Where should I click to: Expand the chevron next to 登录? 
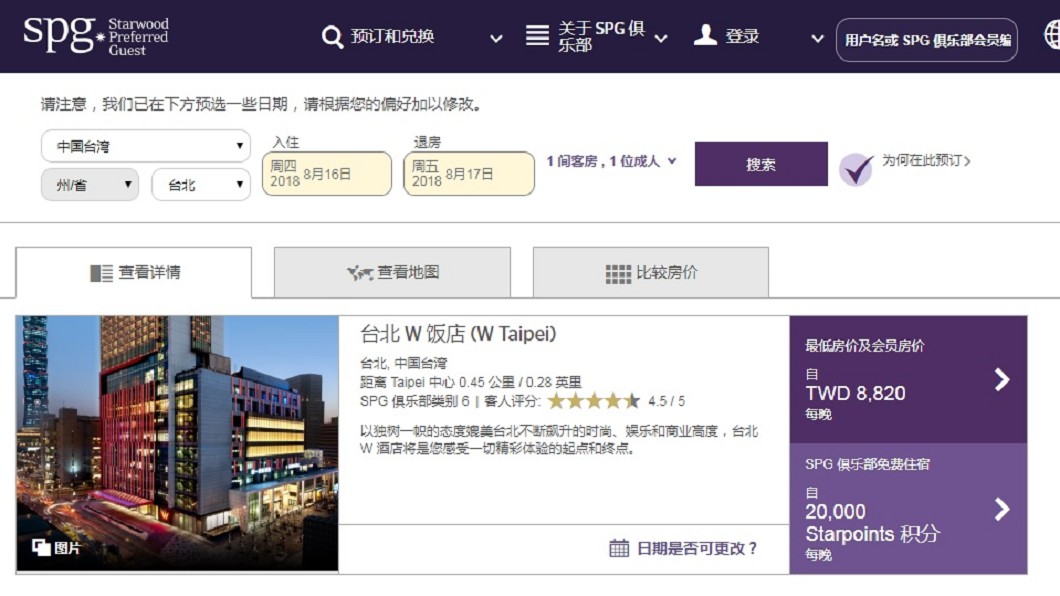click(817, 39)
